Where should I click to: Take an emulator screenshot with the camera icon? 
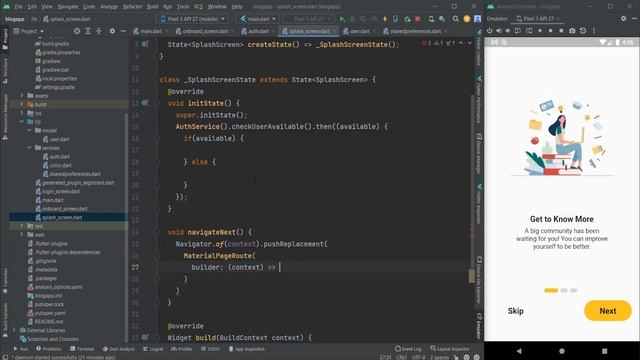coord(572,31)
